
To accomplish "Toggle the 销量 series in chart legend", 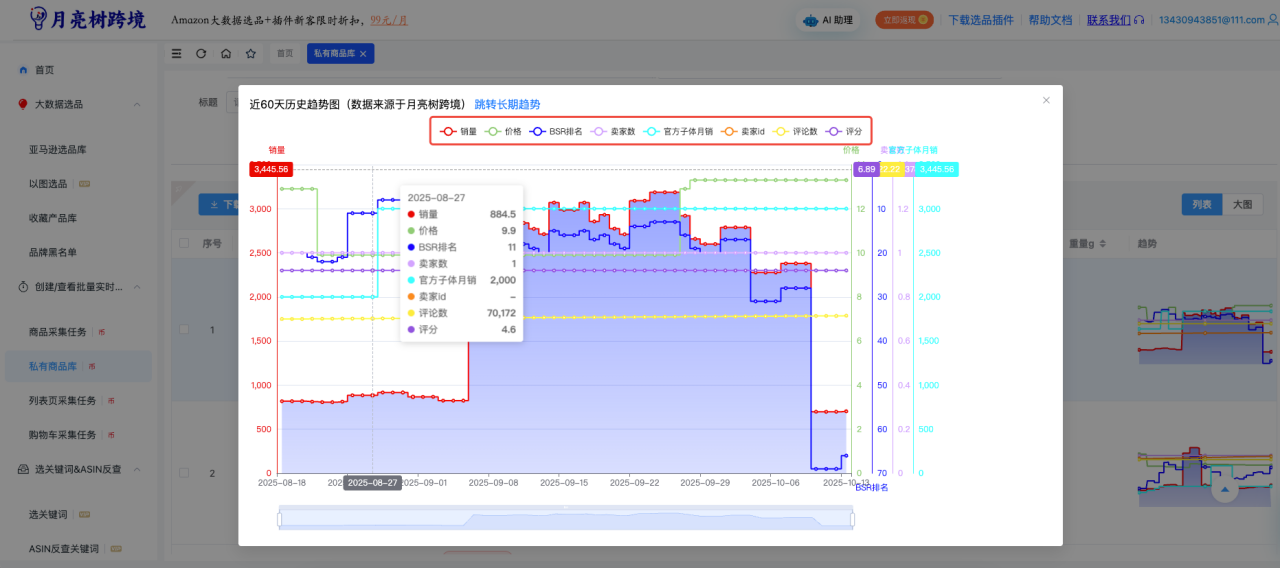I will 459,131.
